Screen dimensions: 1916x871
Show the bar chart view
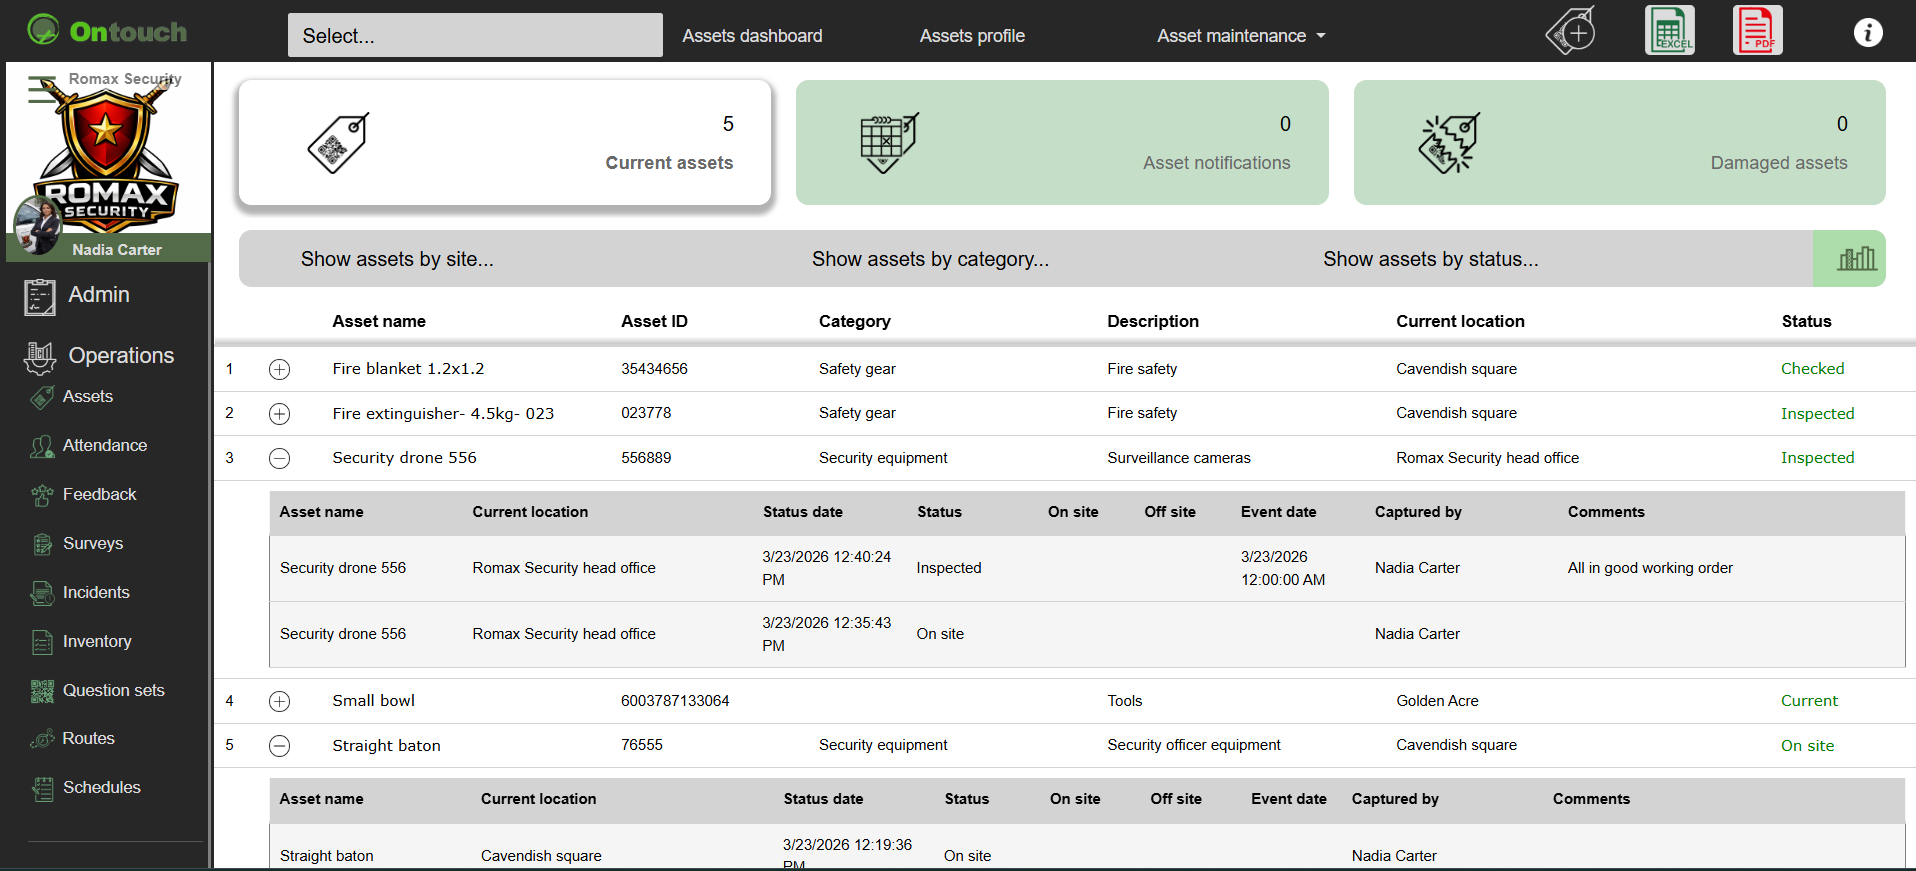click(x=1855, y=259)
